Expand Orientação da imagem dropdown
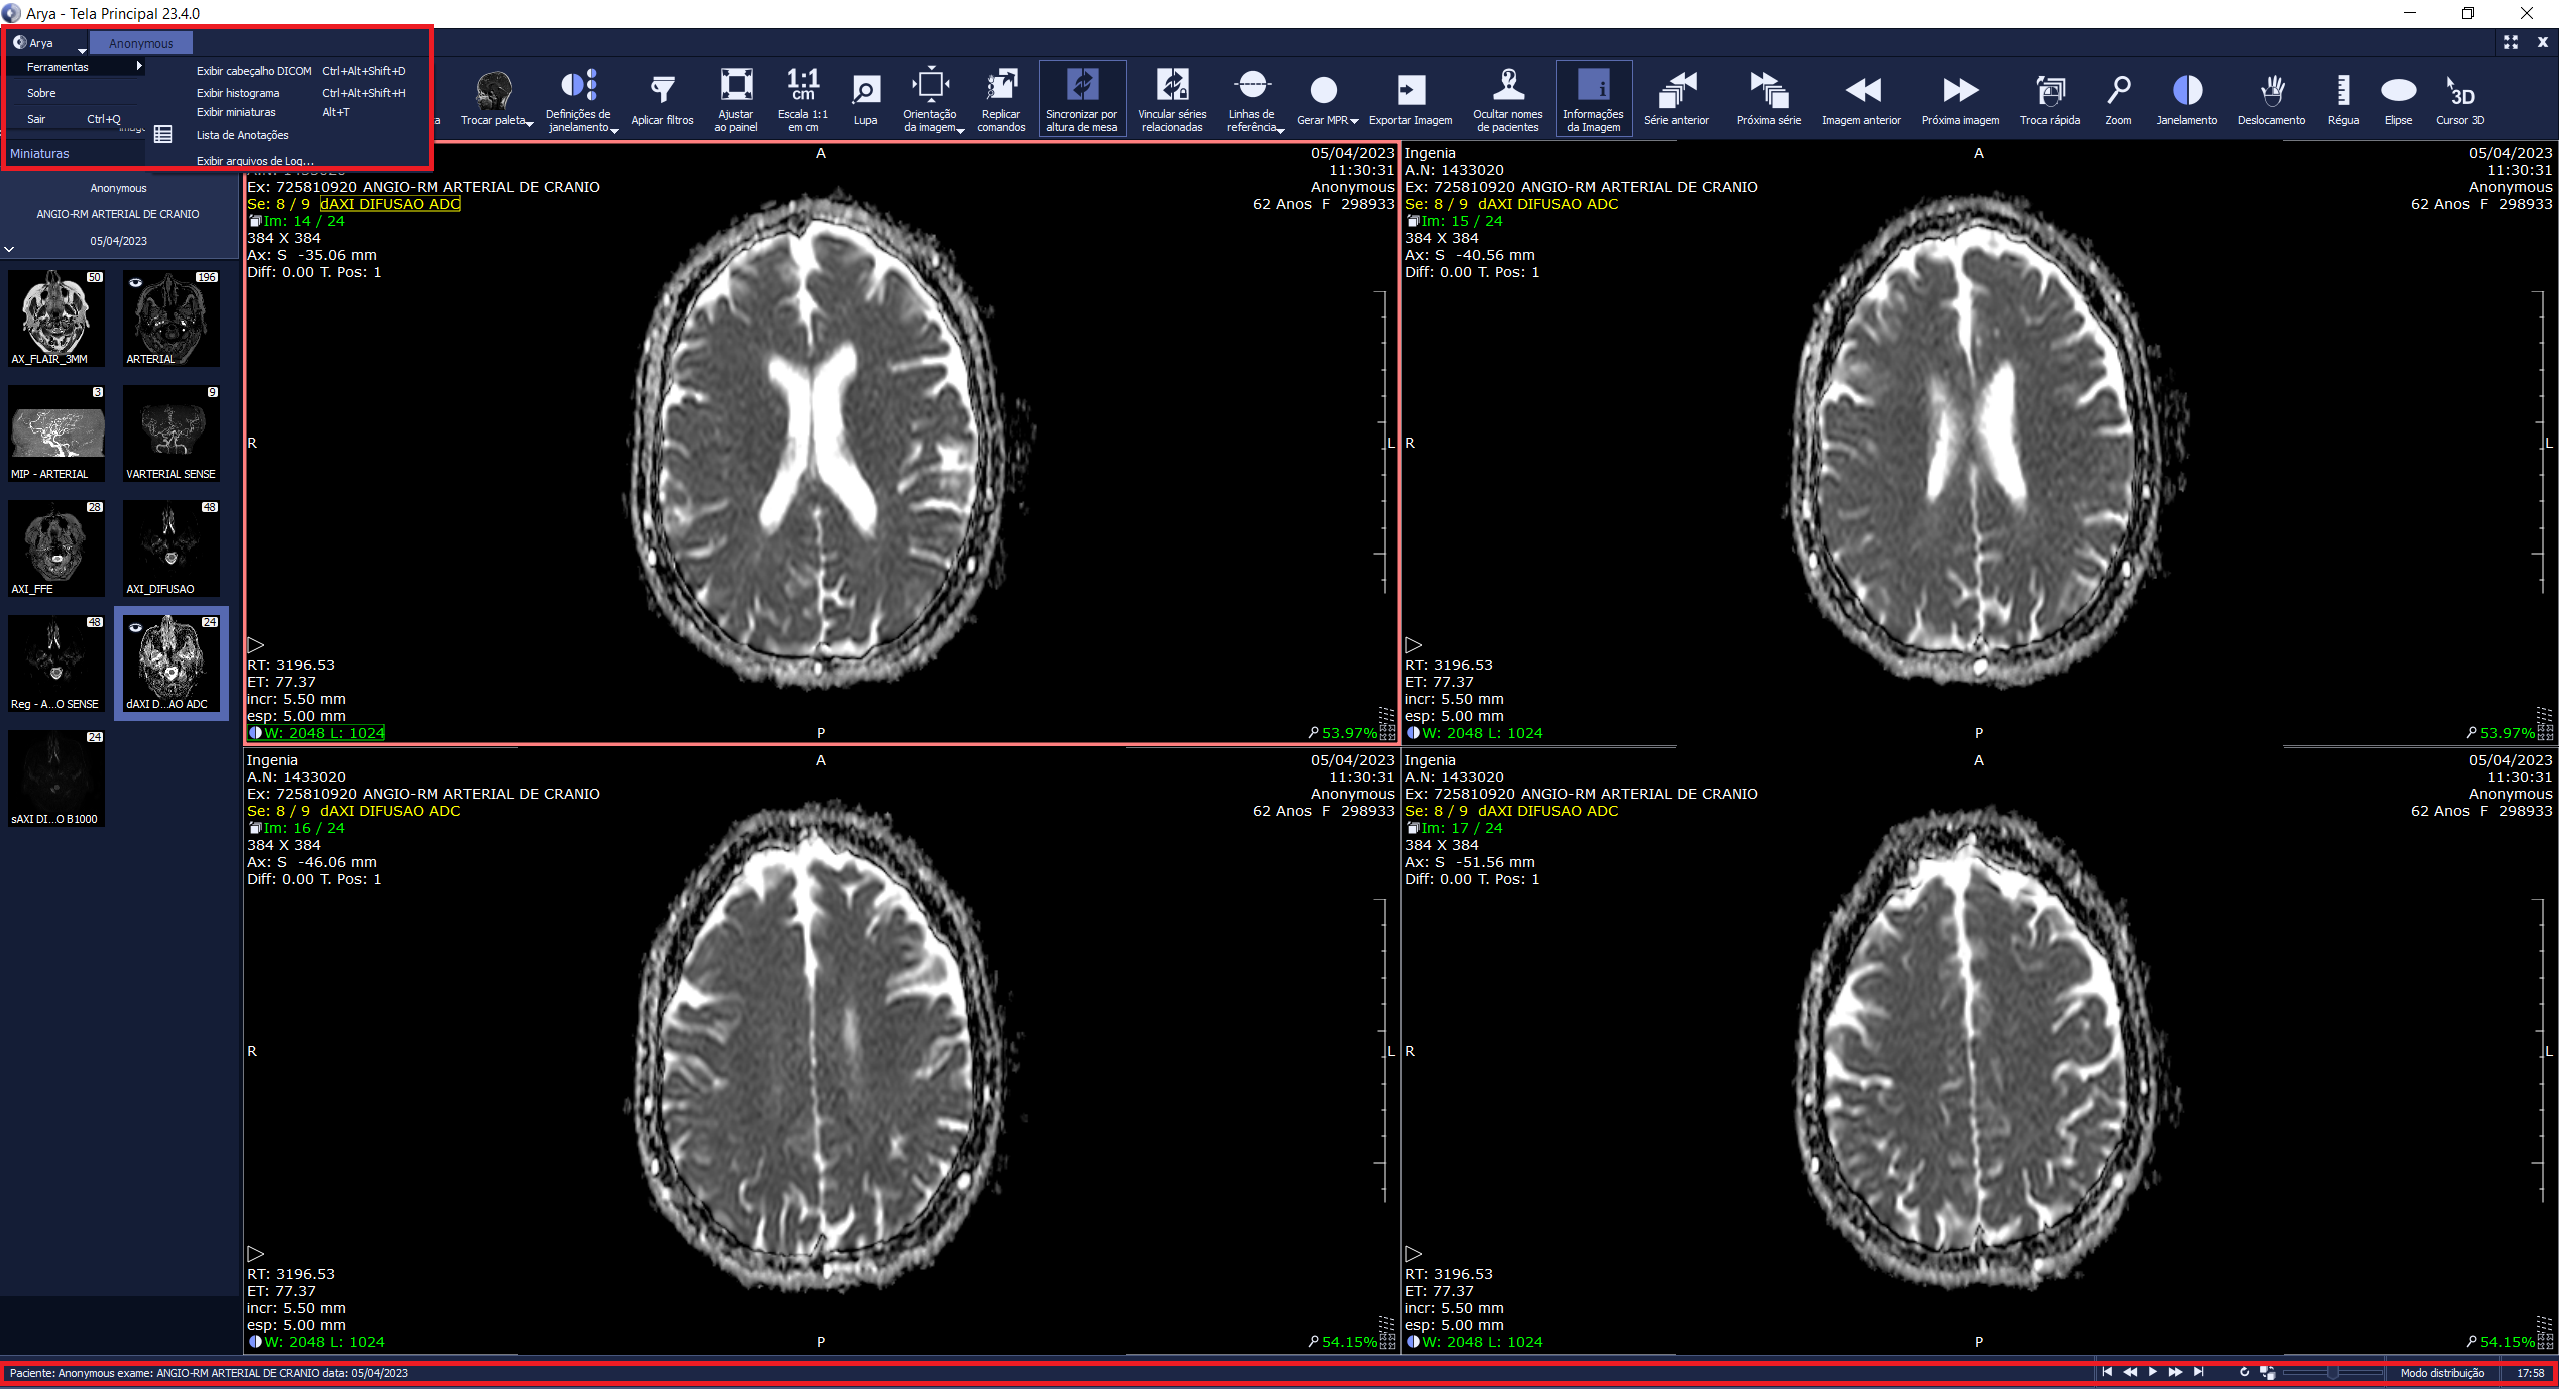The image size is (2559, 1389). (960, 130)
